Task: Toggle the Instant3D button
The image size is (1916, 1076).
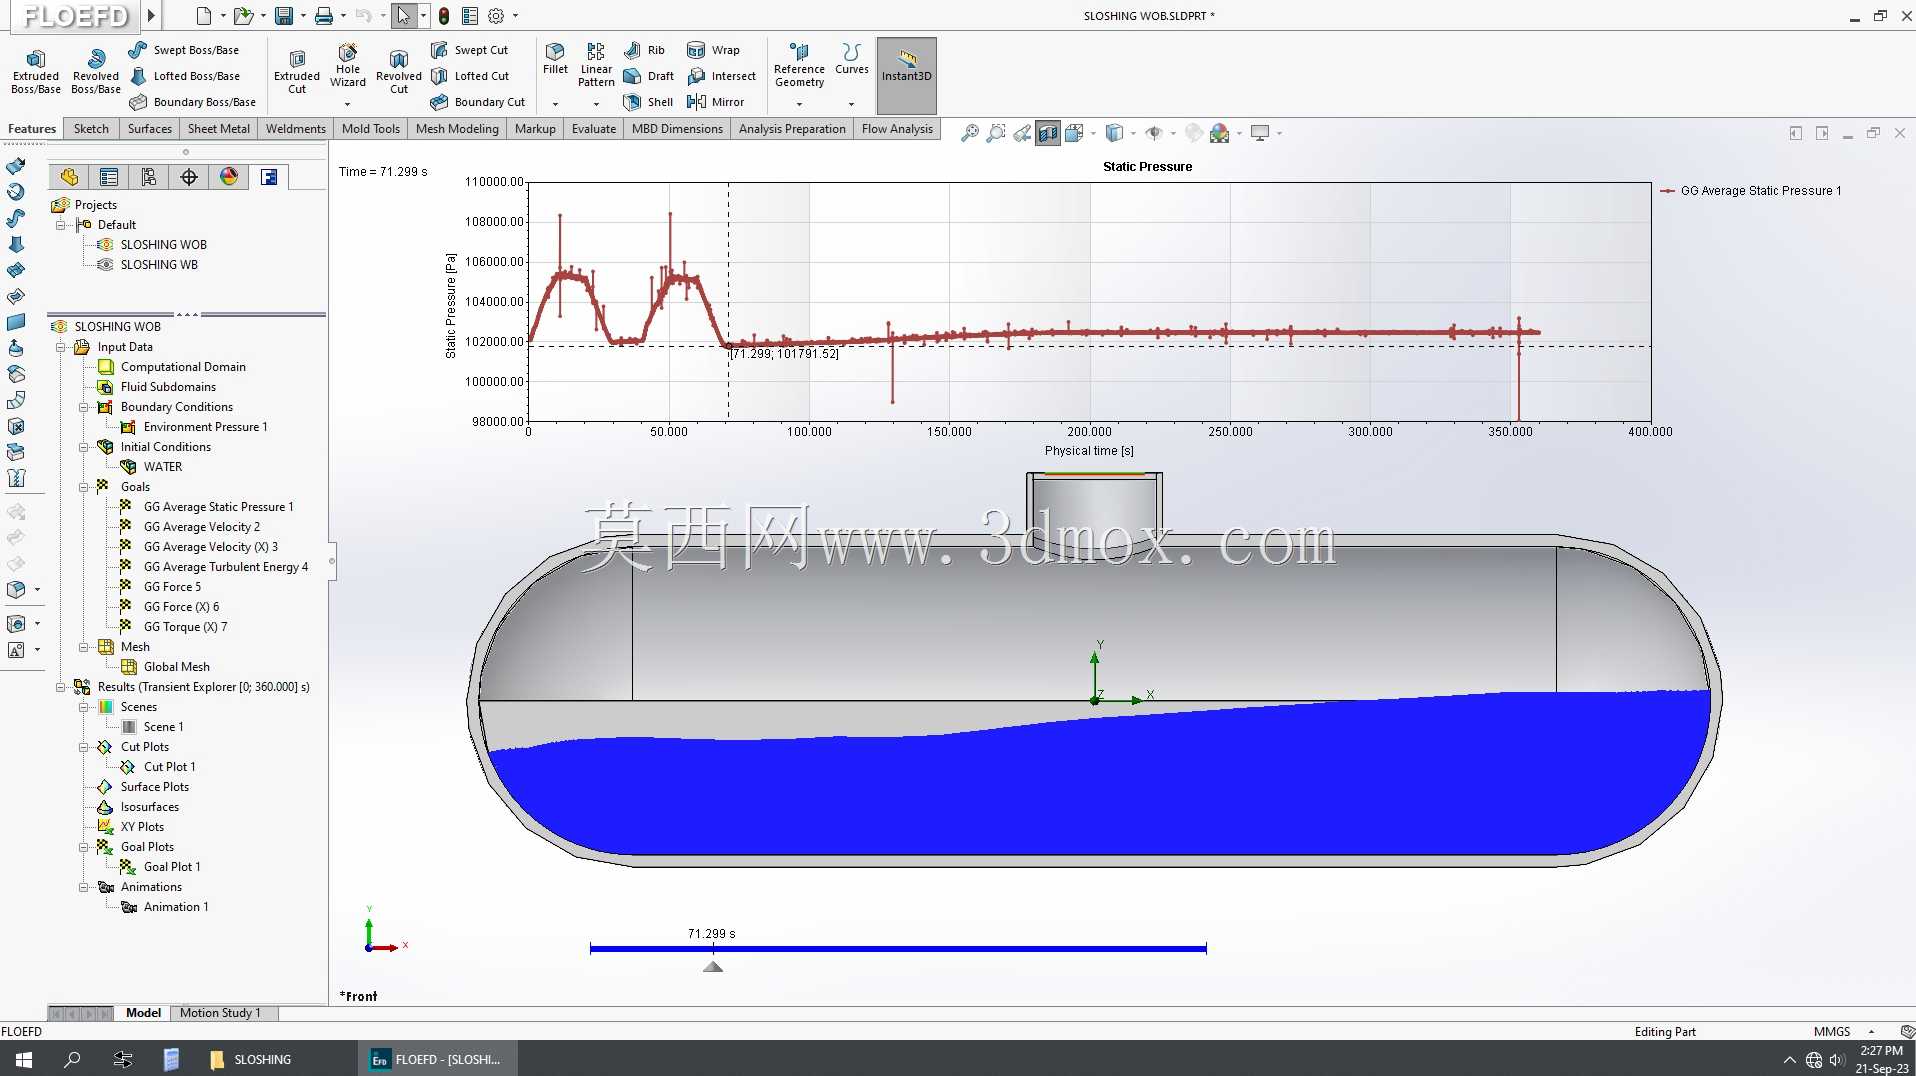Action: click(x=907, y=75)
